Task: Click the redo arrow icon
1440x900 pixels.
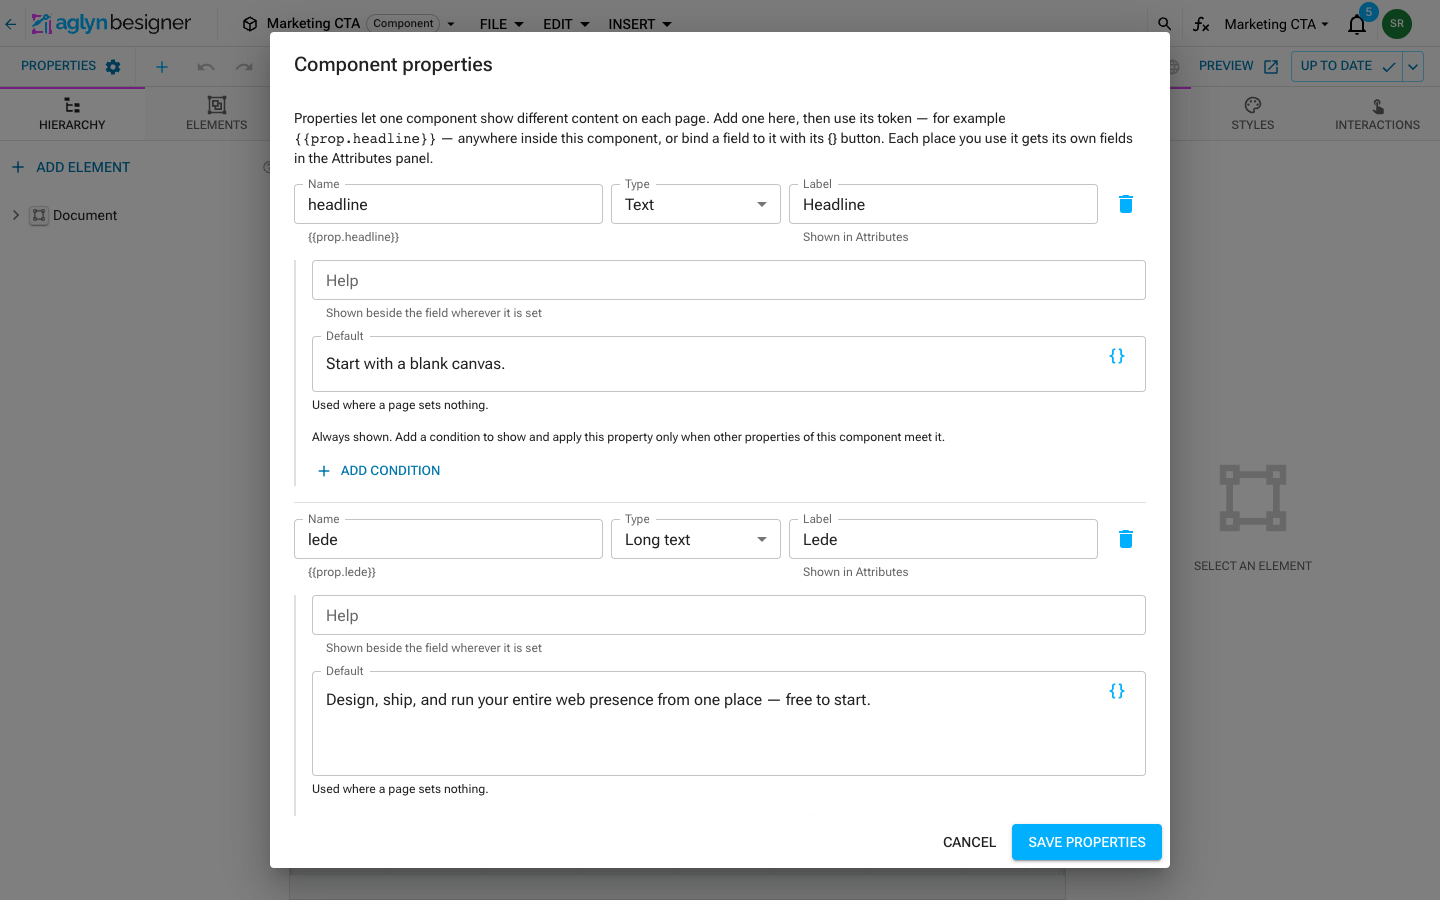Action: pyautogui.click(x=244, y=67)
